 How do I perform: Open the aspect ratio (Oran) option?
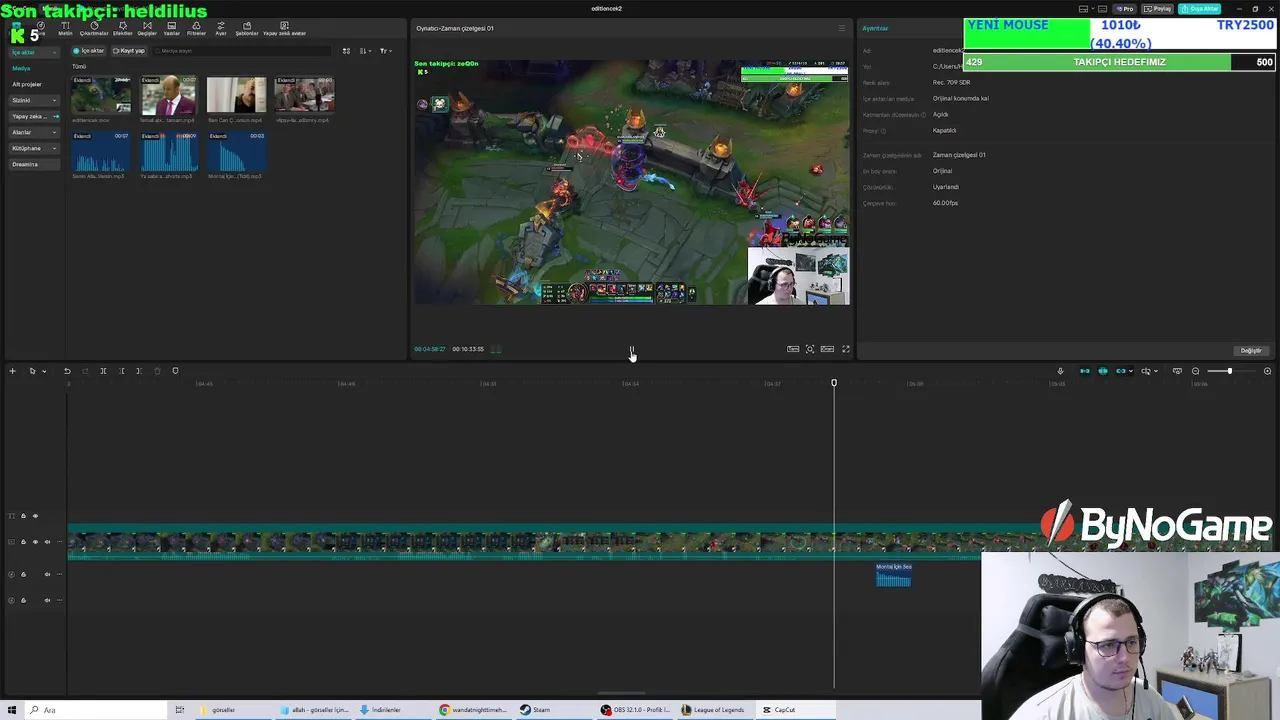click(827, 349)
